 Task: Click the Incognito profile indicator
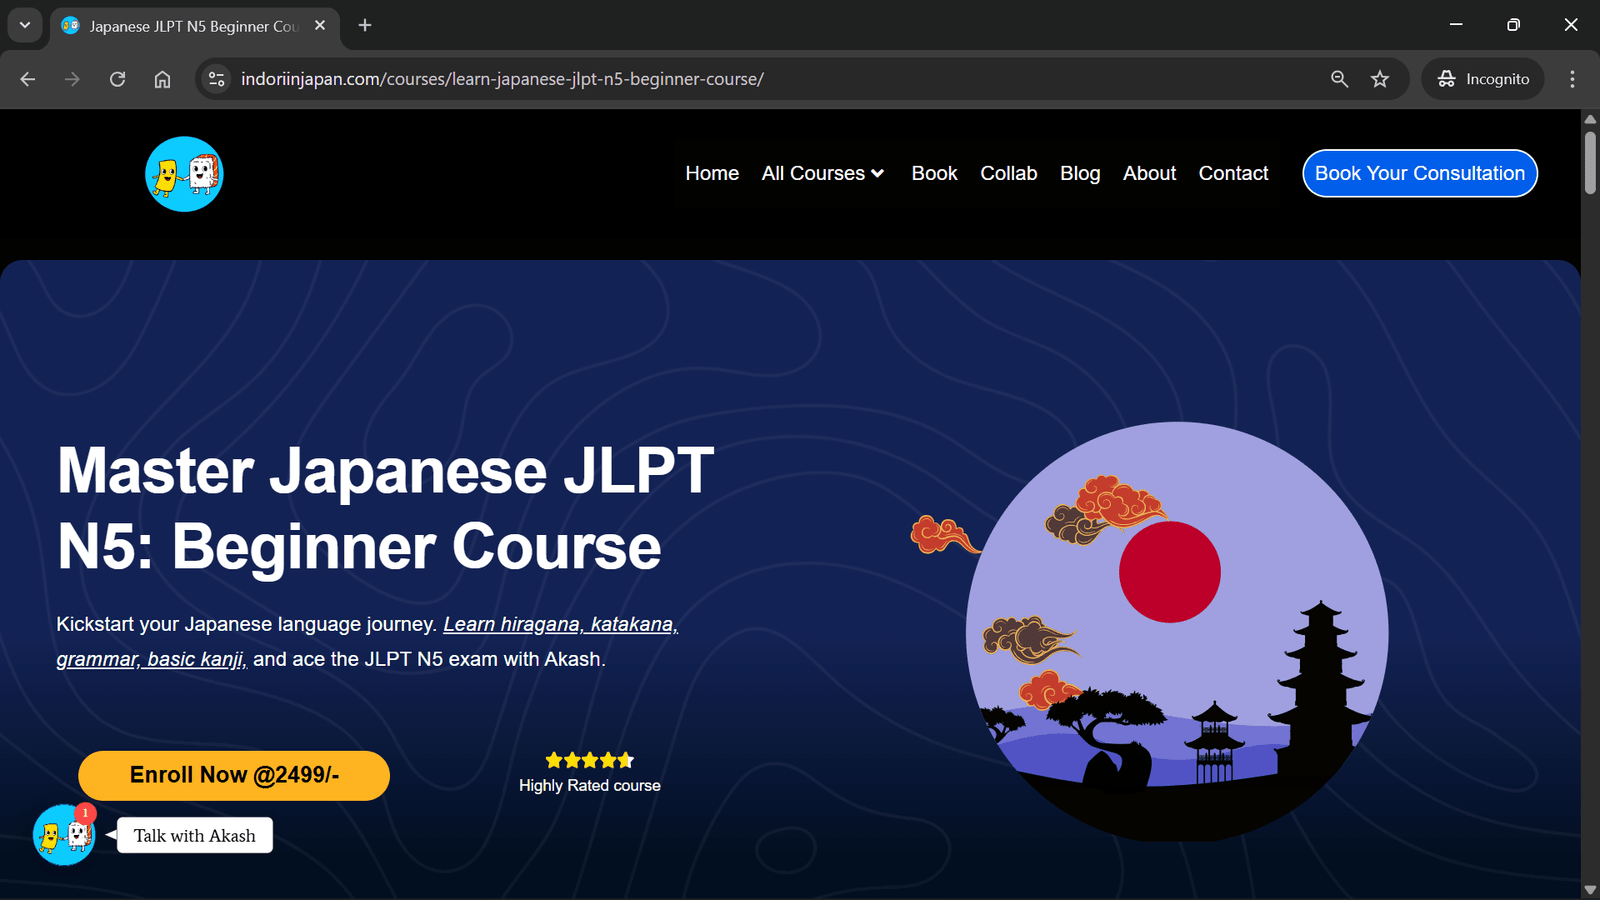(x=1483, y=79)
